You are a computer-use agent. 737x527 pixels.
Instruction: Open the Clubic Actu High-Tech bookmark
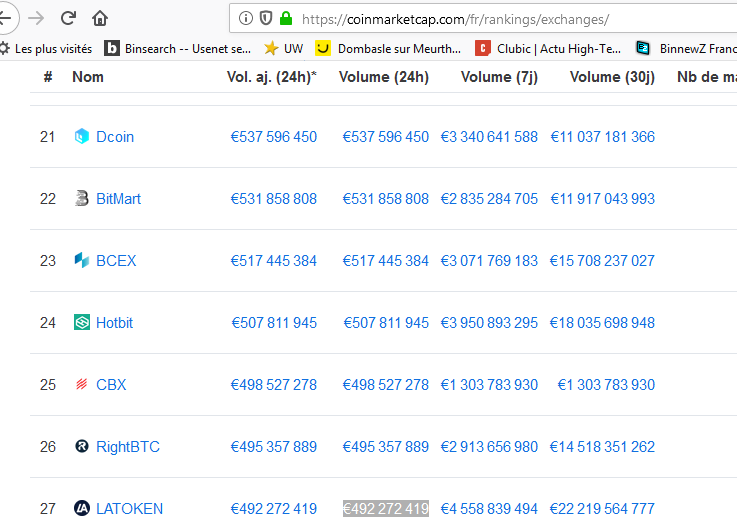tap(548, 48)
